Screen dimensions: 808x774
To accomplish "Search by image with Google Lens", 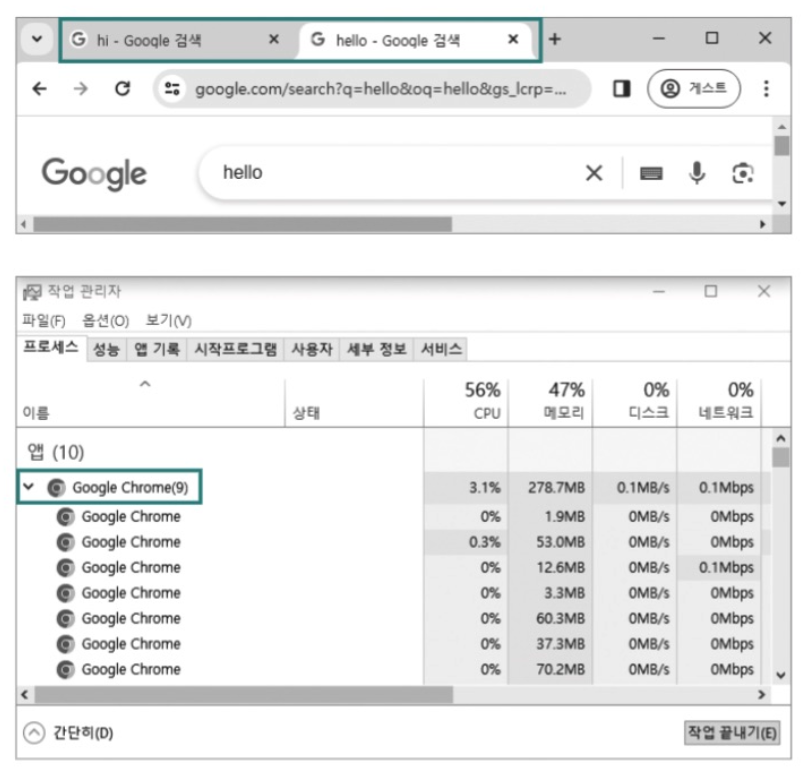I will (x=743, y=173).
